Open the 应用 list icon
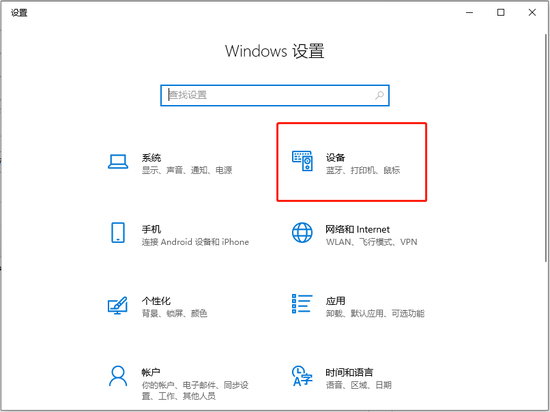550x412 pixels. tap(302, 304)
